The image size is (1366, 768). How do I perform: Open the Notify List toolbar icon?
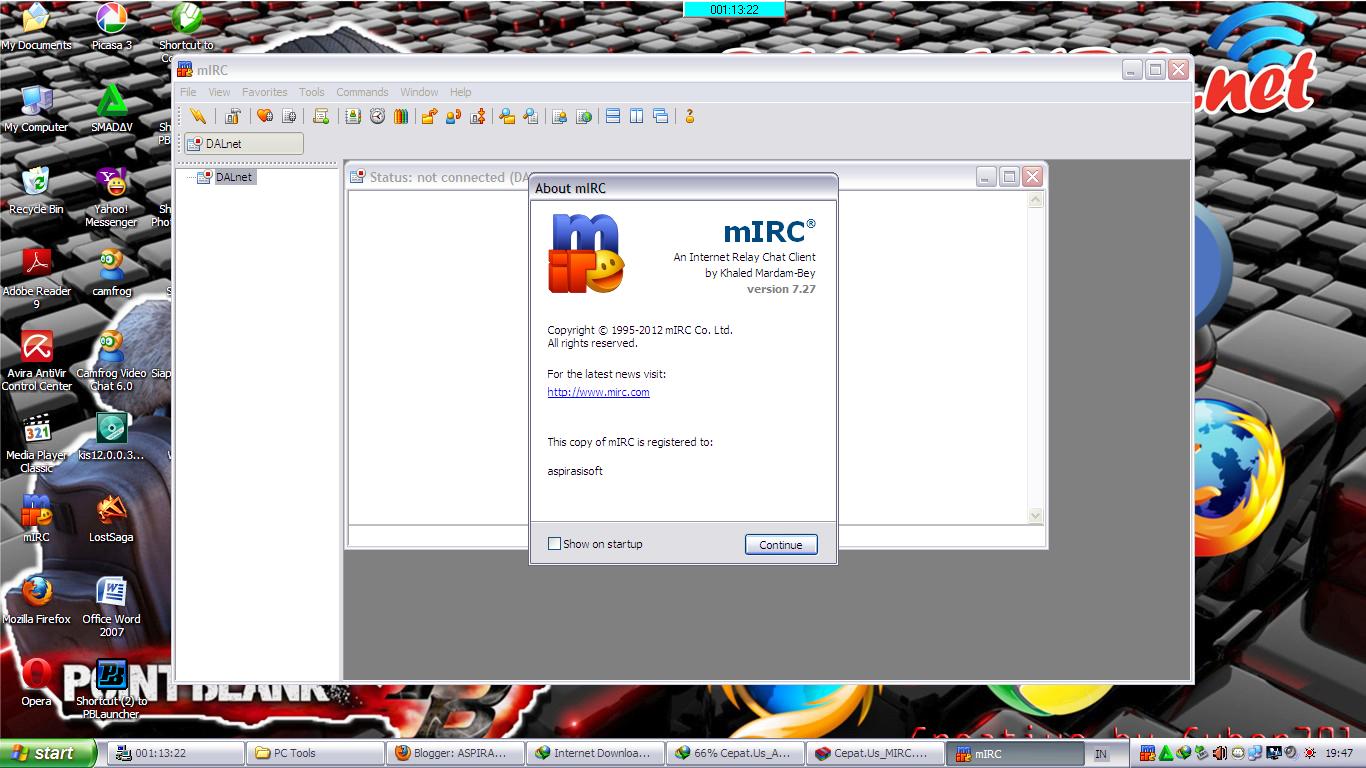(560, 116)
